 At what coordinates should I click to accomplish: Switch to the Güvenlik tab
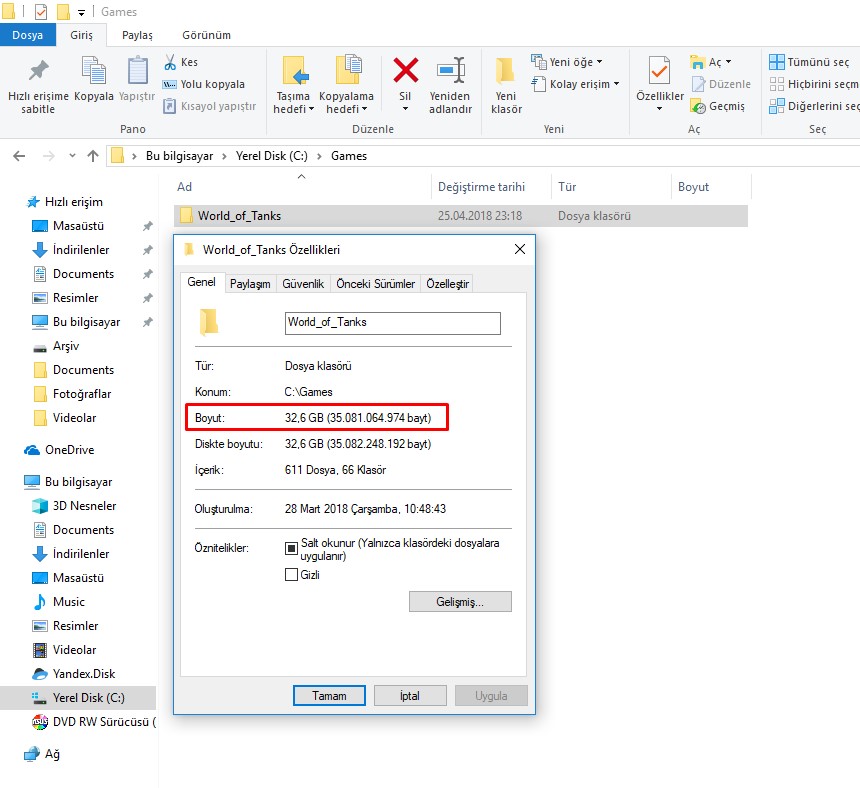303,284
